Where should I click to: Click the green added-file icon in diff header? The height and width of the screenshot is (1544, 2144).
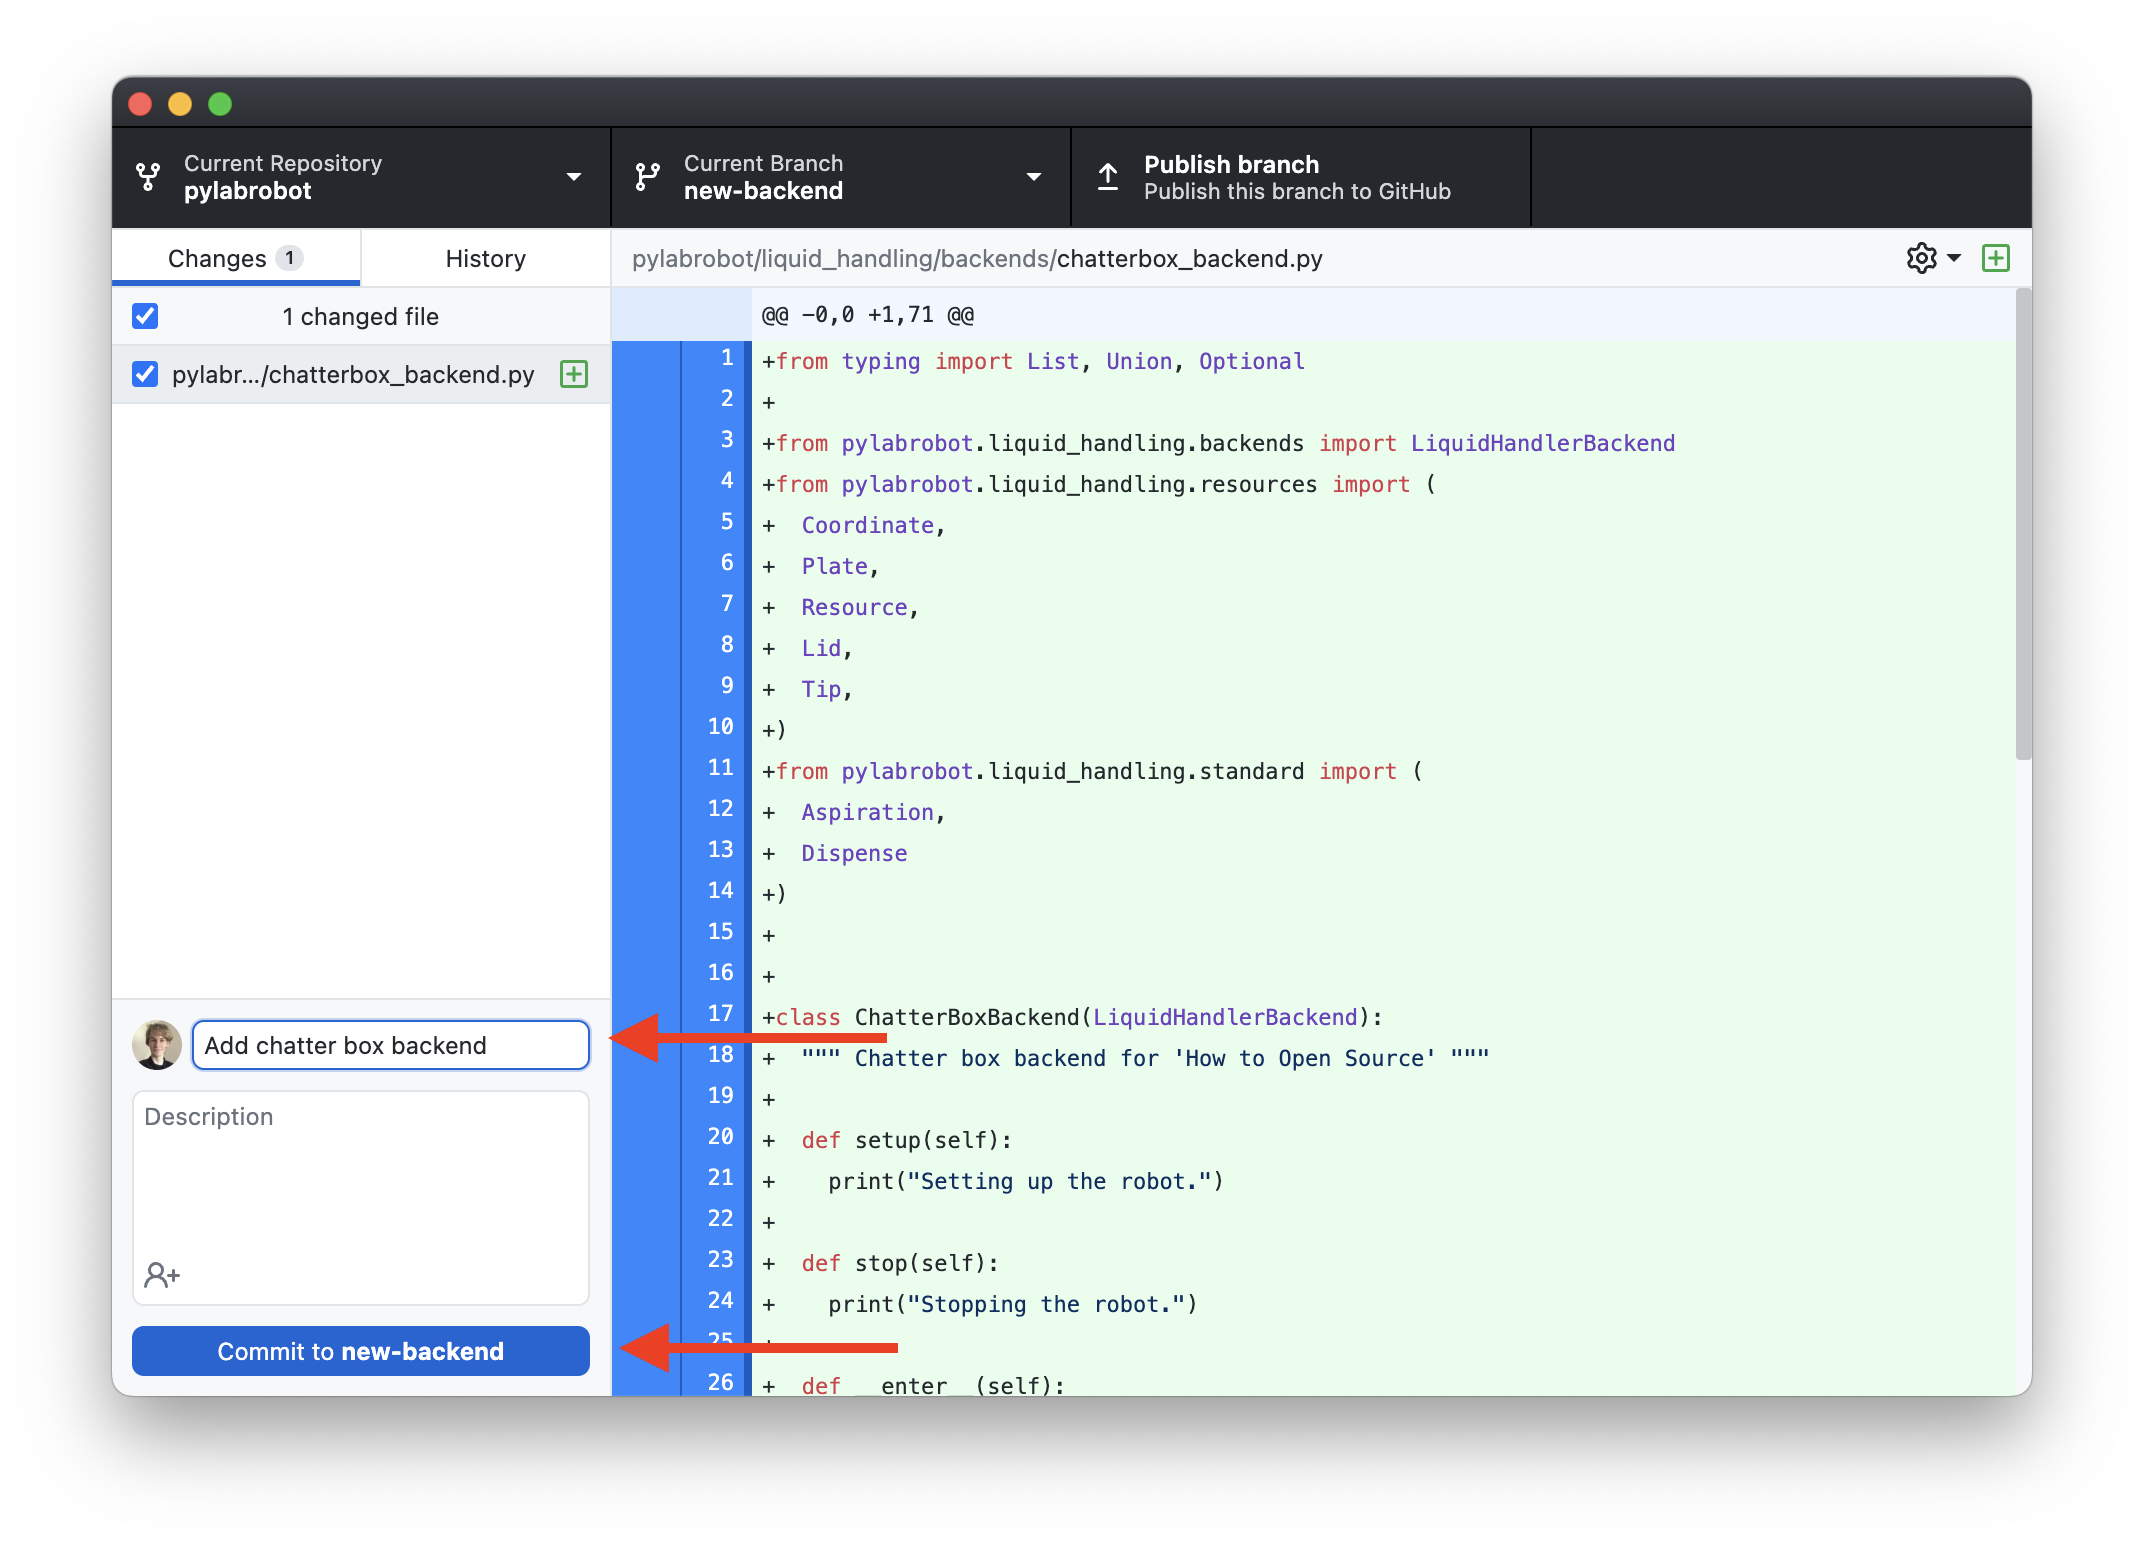point(1995,258)
